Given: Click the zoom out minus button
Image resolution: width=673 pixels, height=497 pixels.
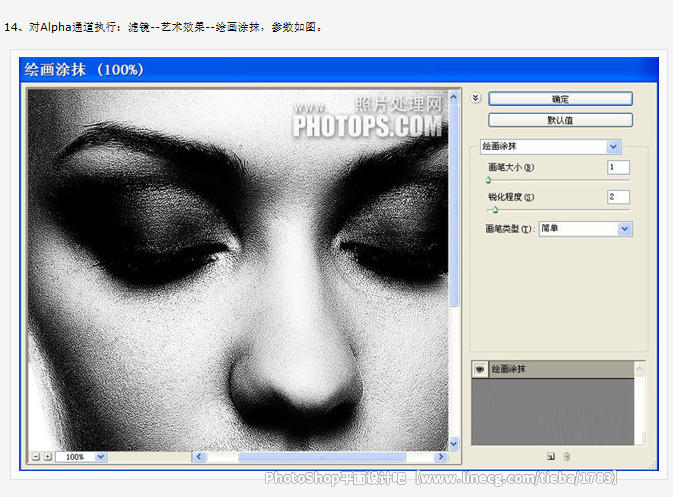Looking at the screenshot, I should point(36,457).
